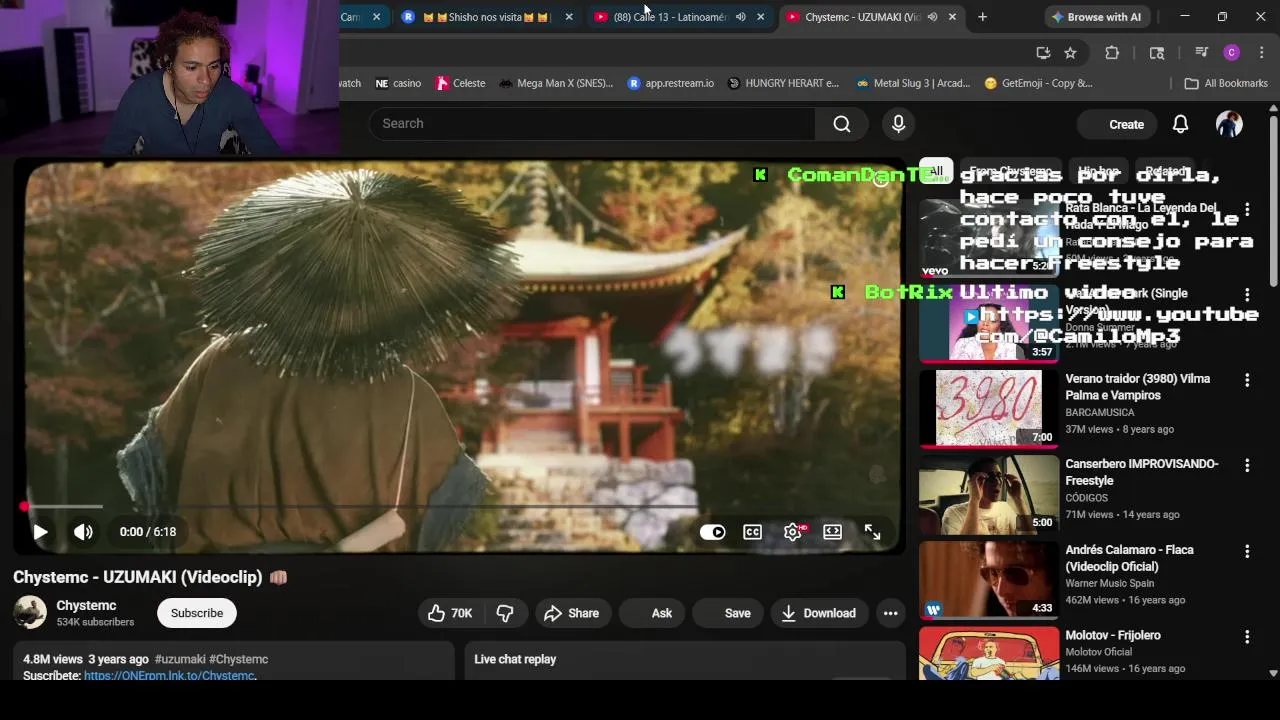The height and width of the screenshot is (720, 1280).
Task: Focus the YouTube search field
Action: coord(592,123)
